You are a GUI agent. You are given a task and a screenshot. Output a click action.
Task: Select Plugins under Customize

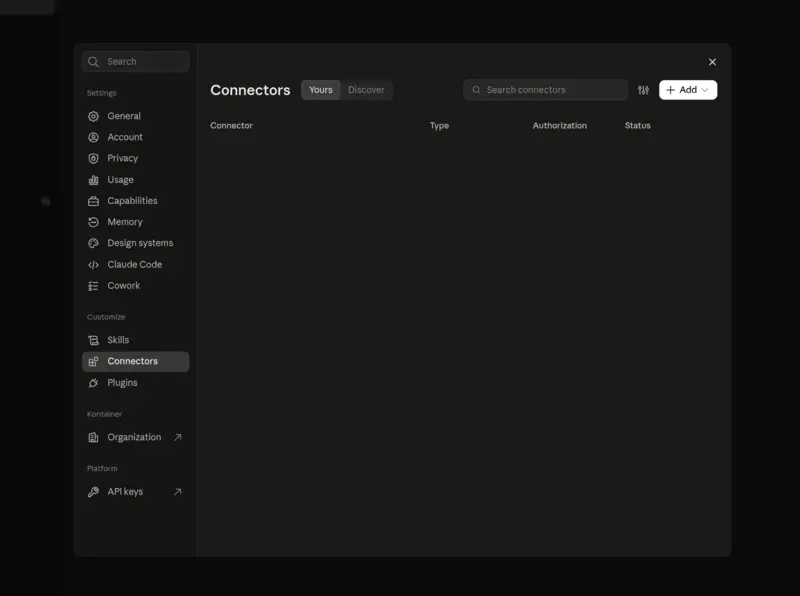click(136, 383)
